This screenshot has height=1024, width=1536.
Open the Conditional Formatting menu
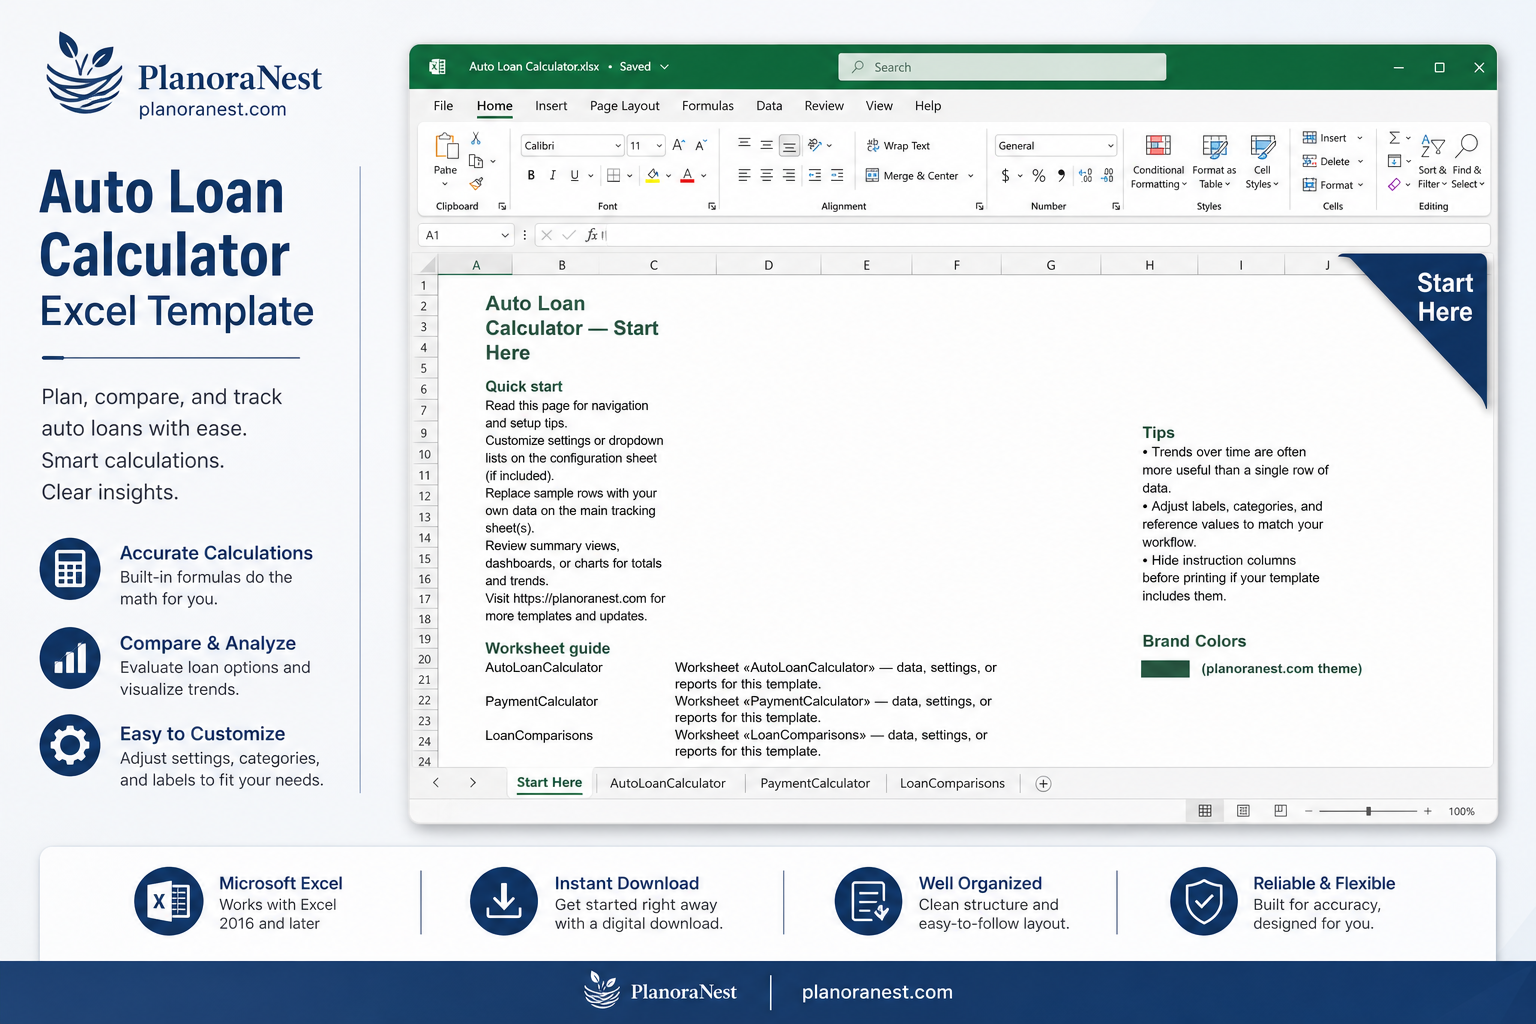pos(1158,161)
